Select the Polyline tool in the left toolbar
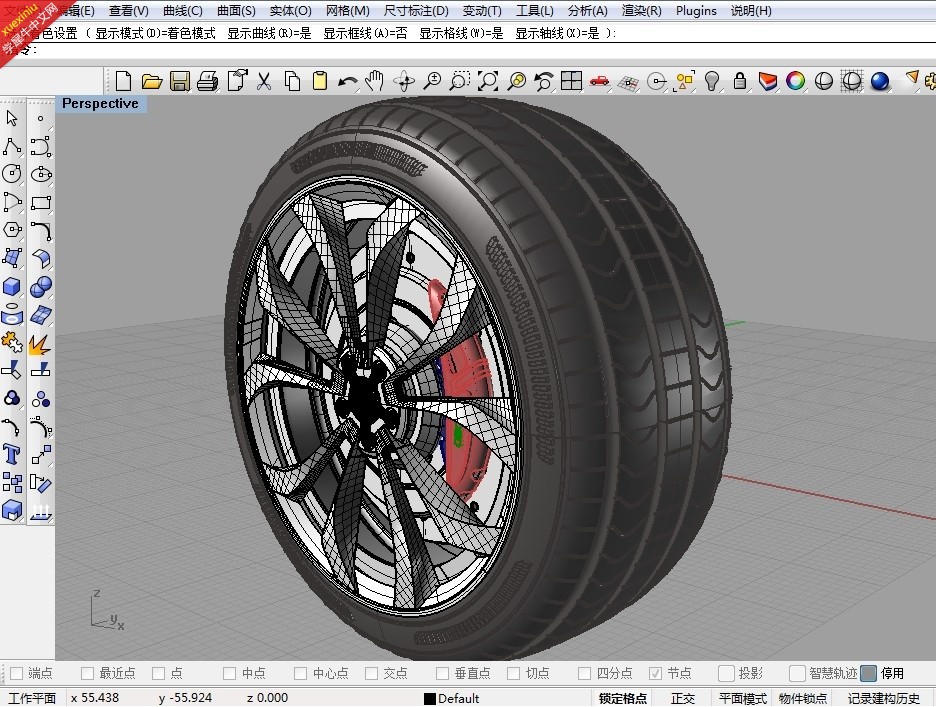This screenshot has width=936, height=707. click(12, 146)
